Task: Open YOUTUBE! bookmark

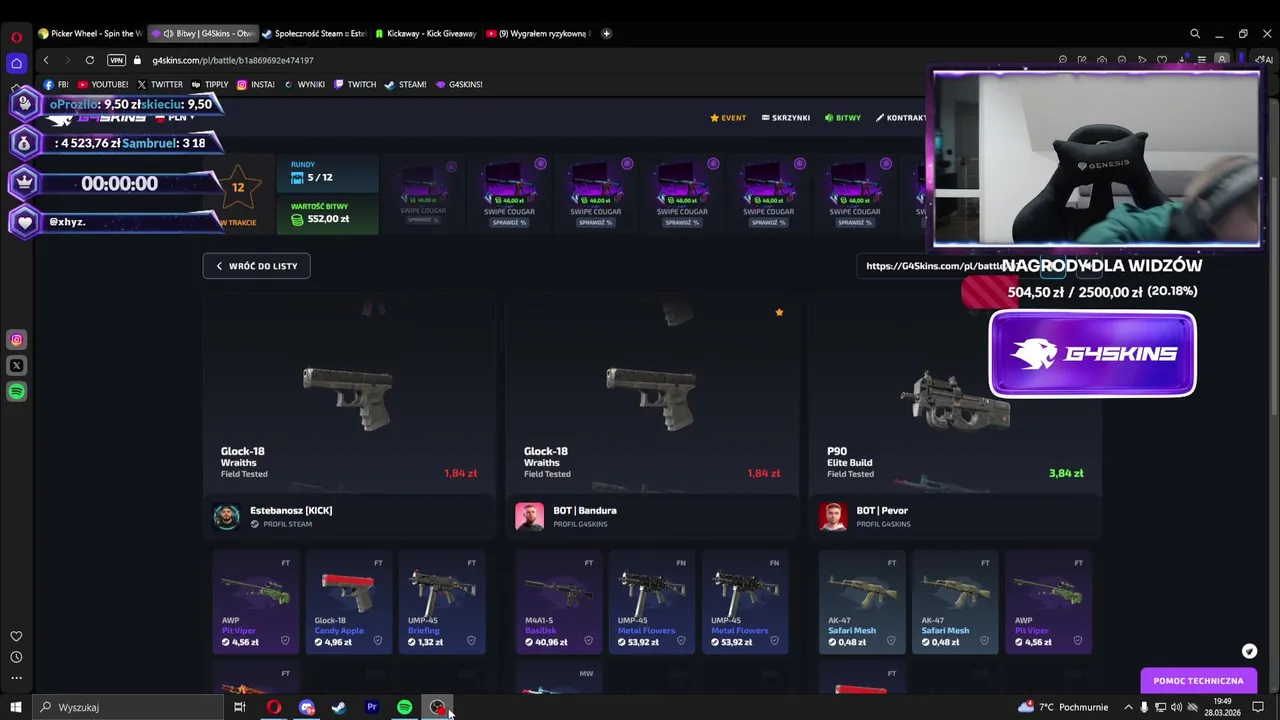Action: tap(103, 85)
